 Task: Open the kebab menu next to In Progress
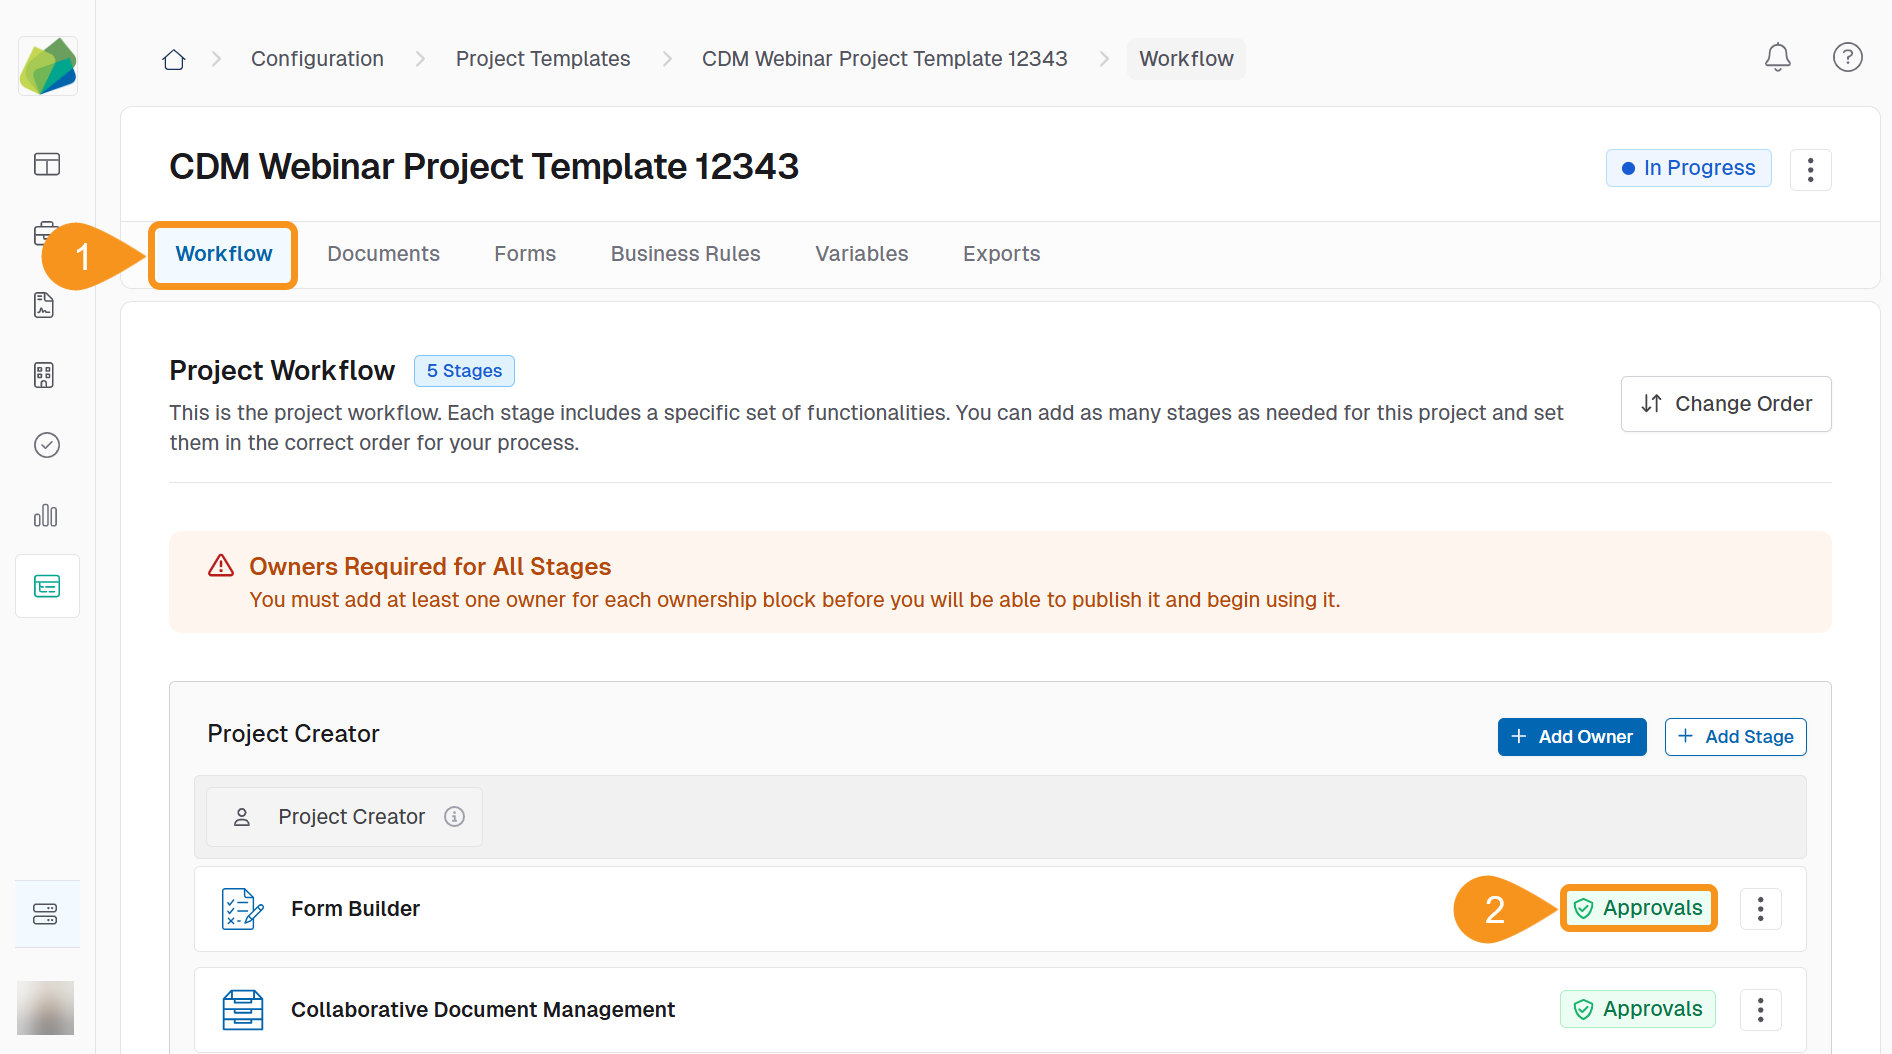click(1811, 169)
